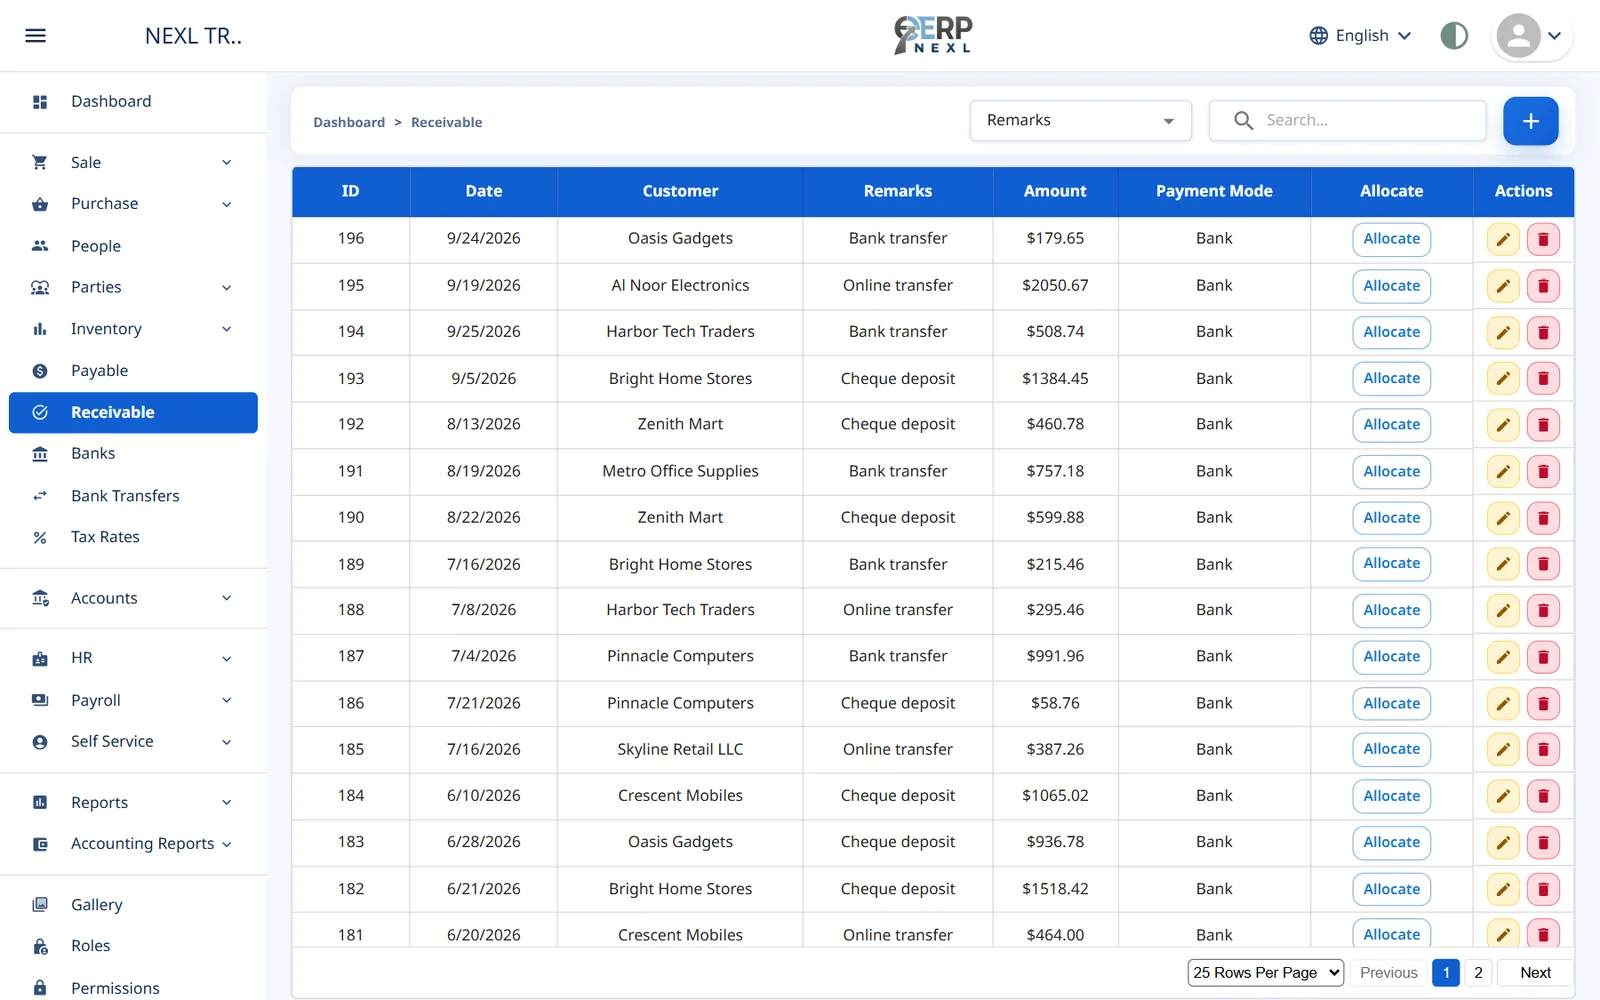Edit receivable row 184 for $1065.02
1600x1000 pixels.
[x=1503, y=796]
